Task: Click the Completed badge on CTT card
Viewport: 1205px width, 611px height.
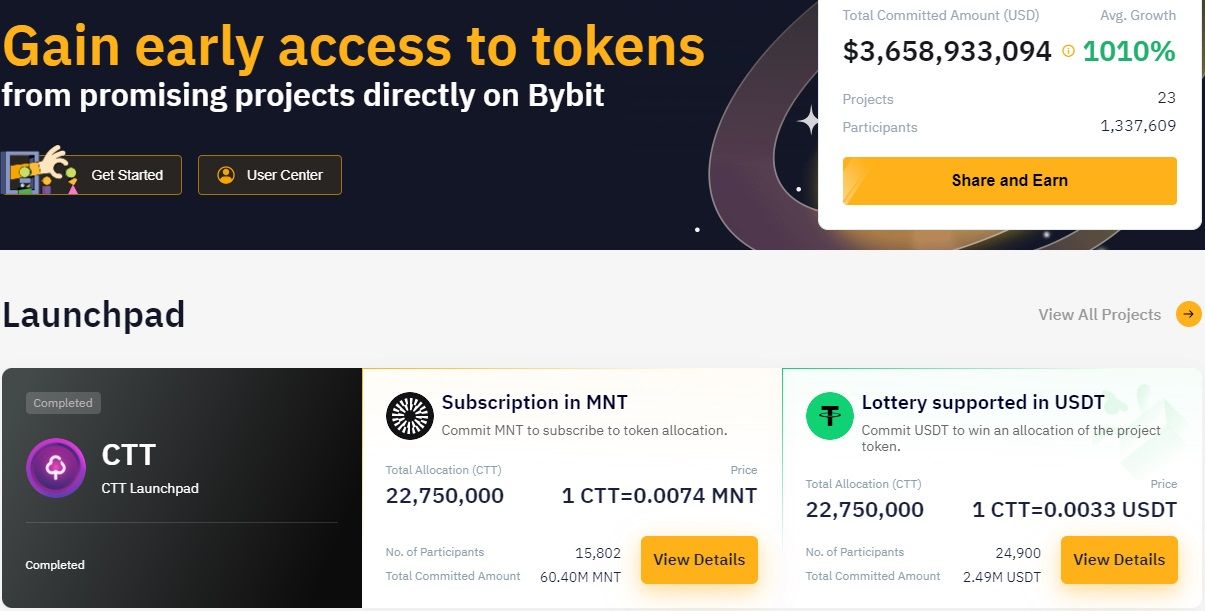Action: click(x=63, y=403)
